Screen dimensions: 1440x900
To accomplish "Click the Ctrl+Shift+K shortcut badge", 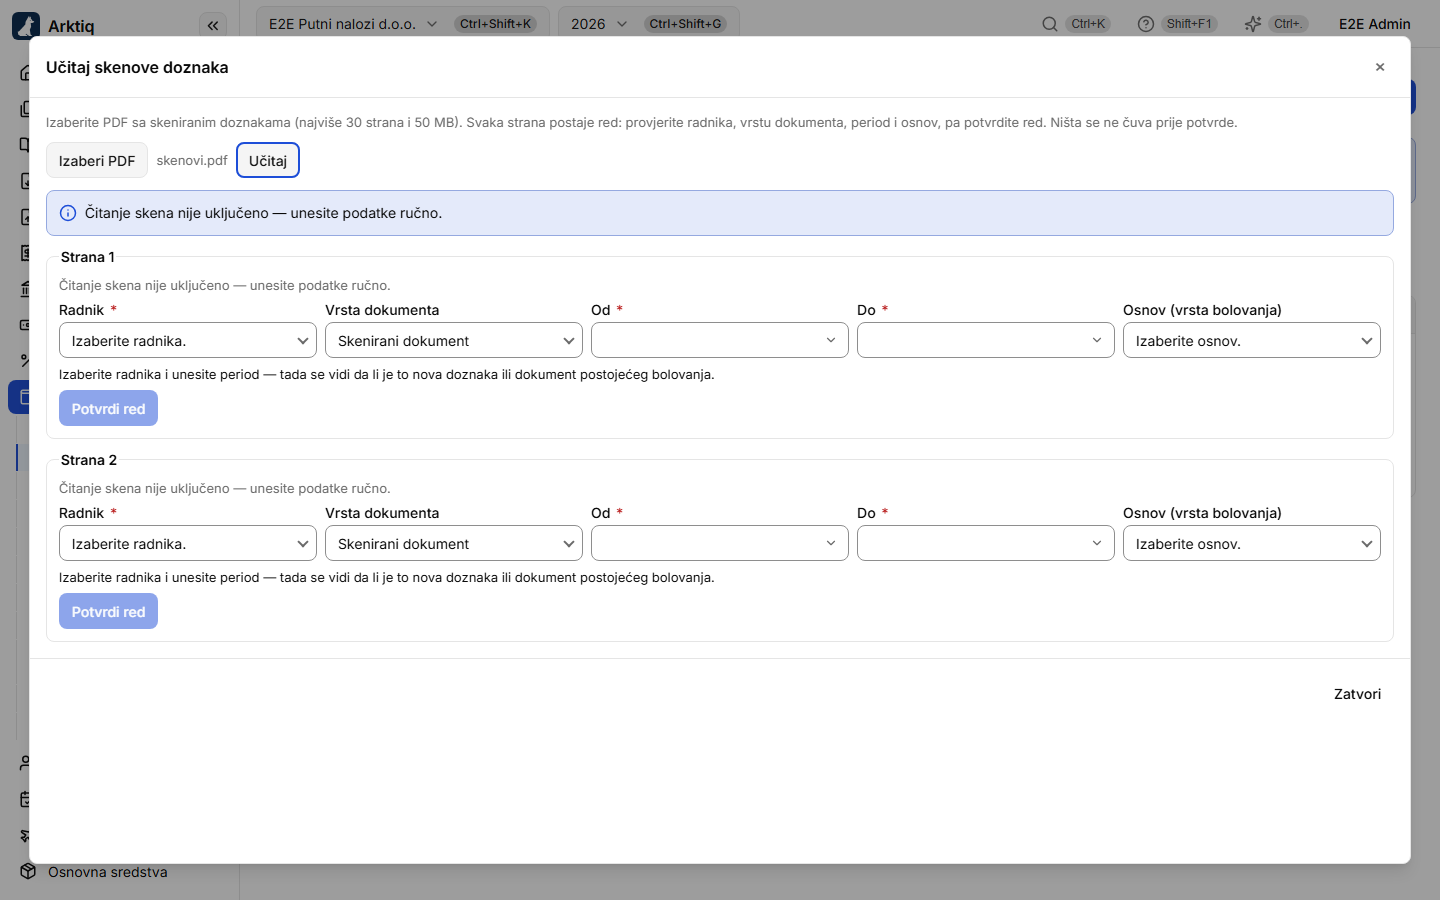I will (x=495, y=24).
